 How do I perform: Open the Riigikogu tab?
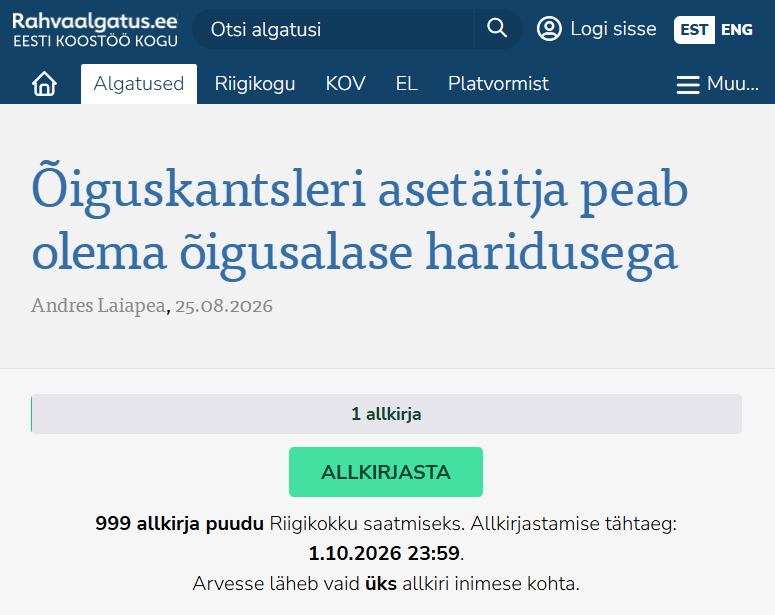(255, 84)
